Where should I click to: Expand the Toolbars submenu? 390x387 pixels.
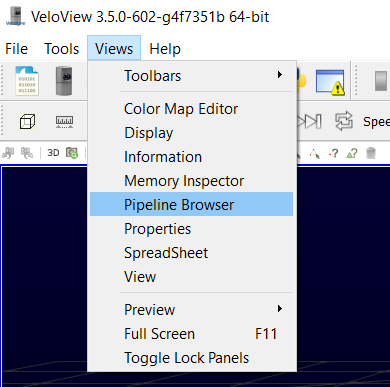tap(192, 76)
